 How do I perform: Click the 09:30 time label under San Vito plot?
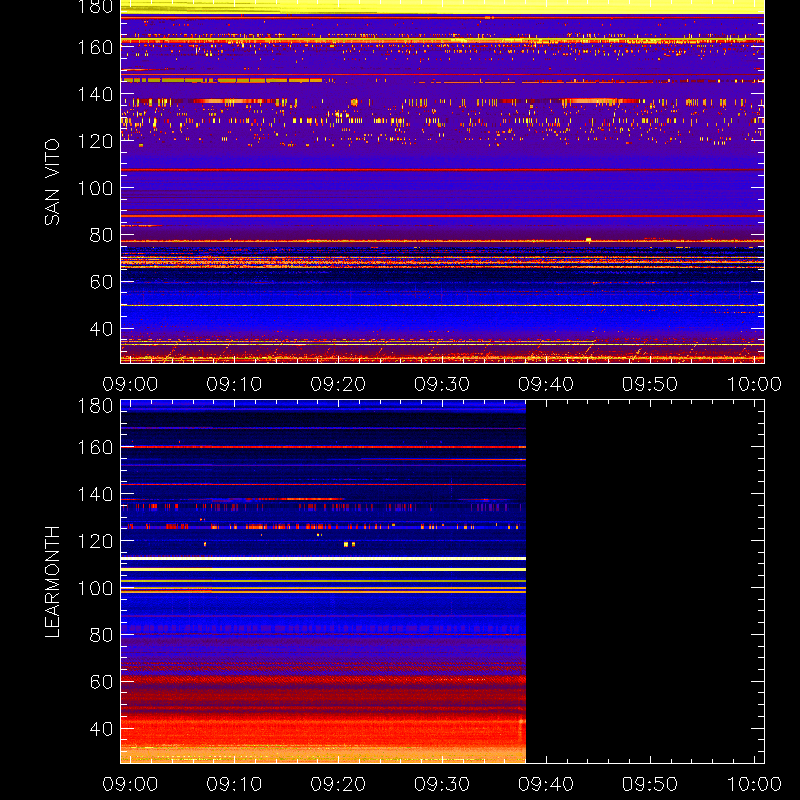(442, 384)
